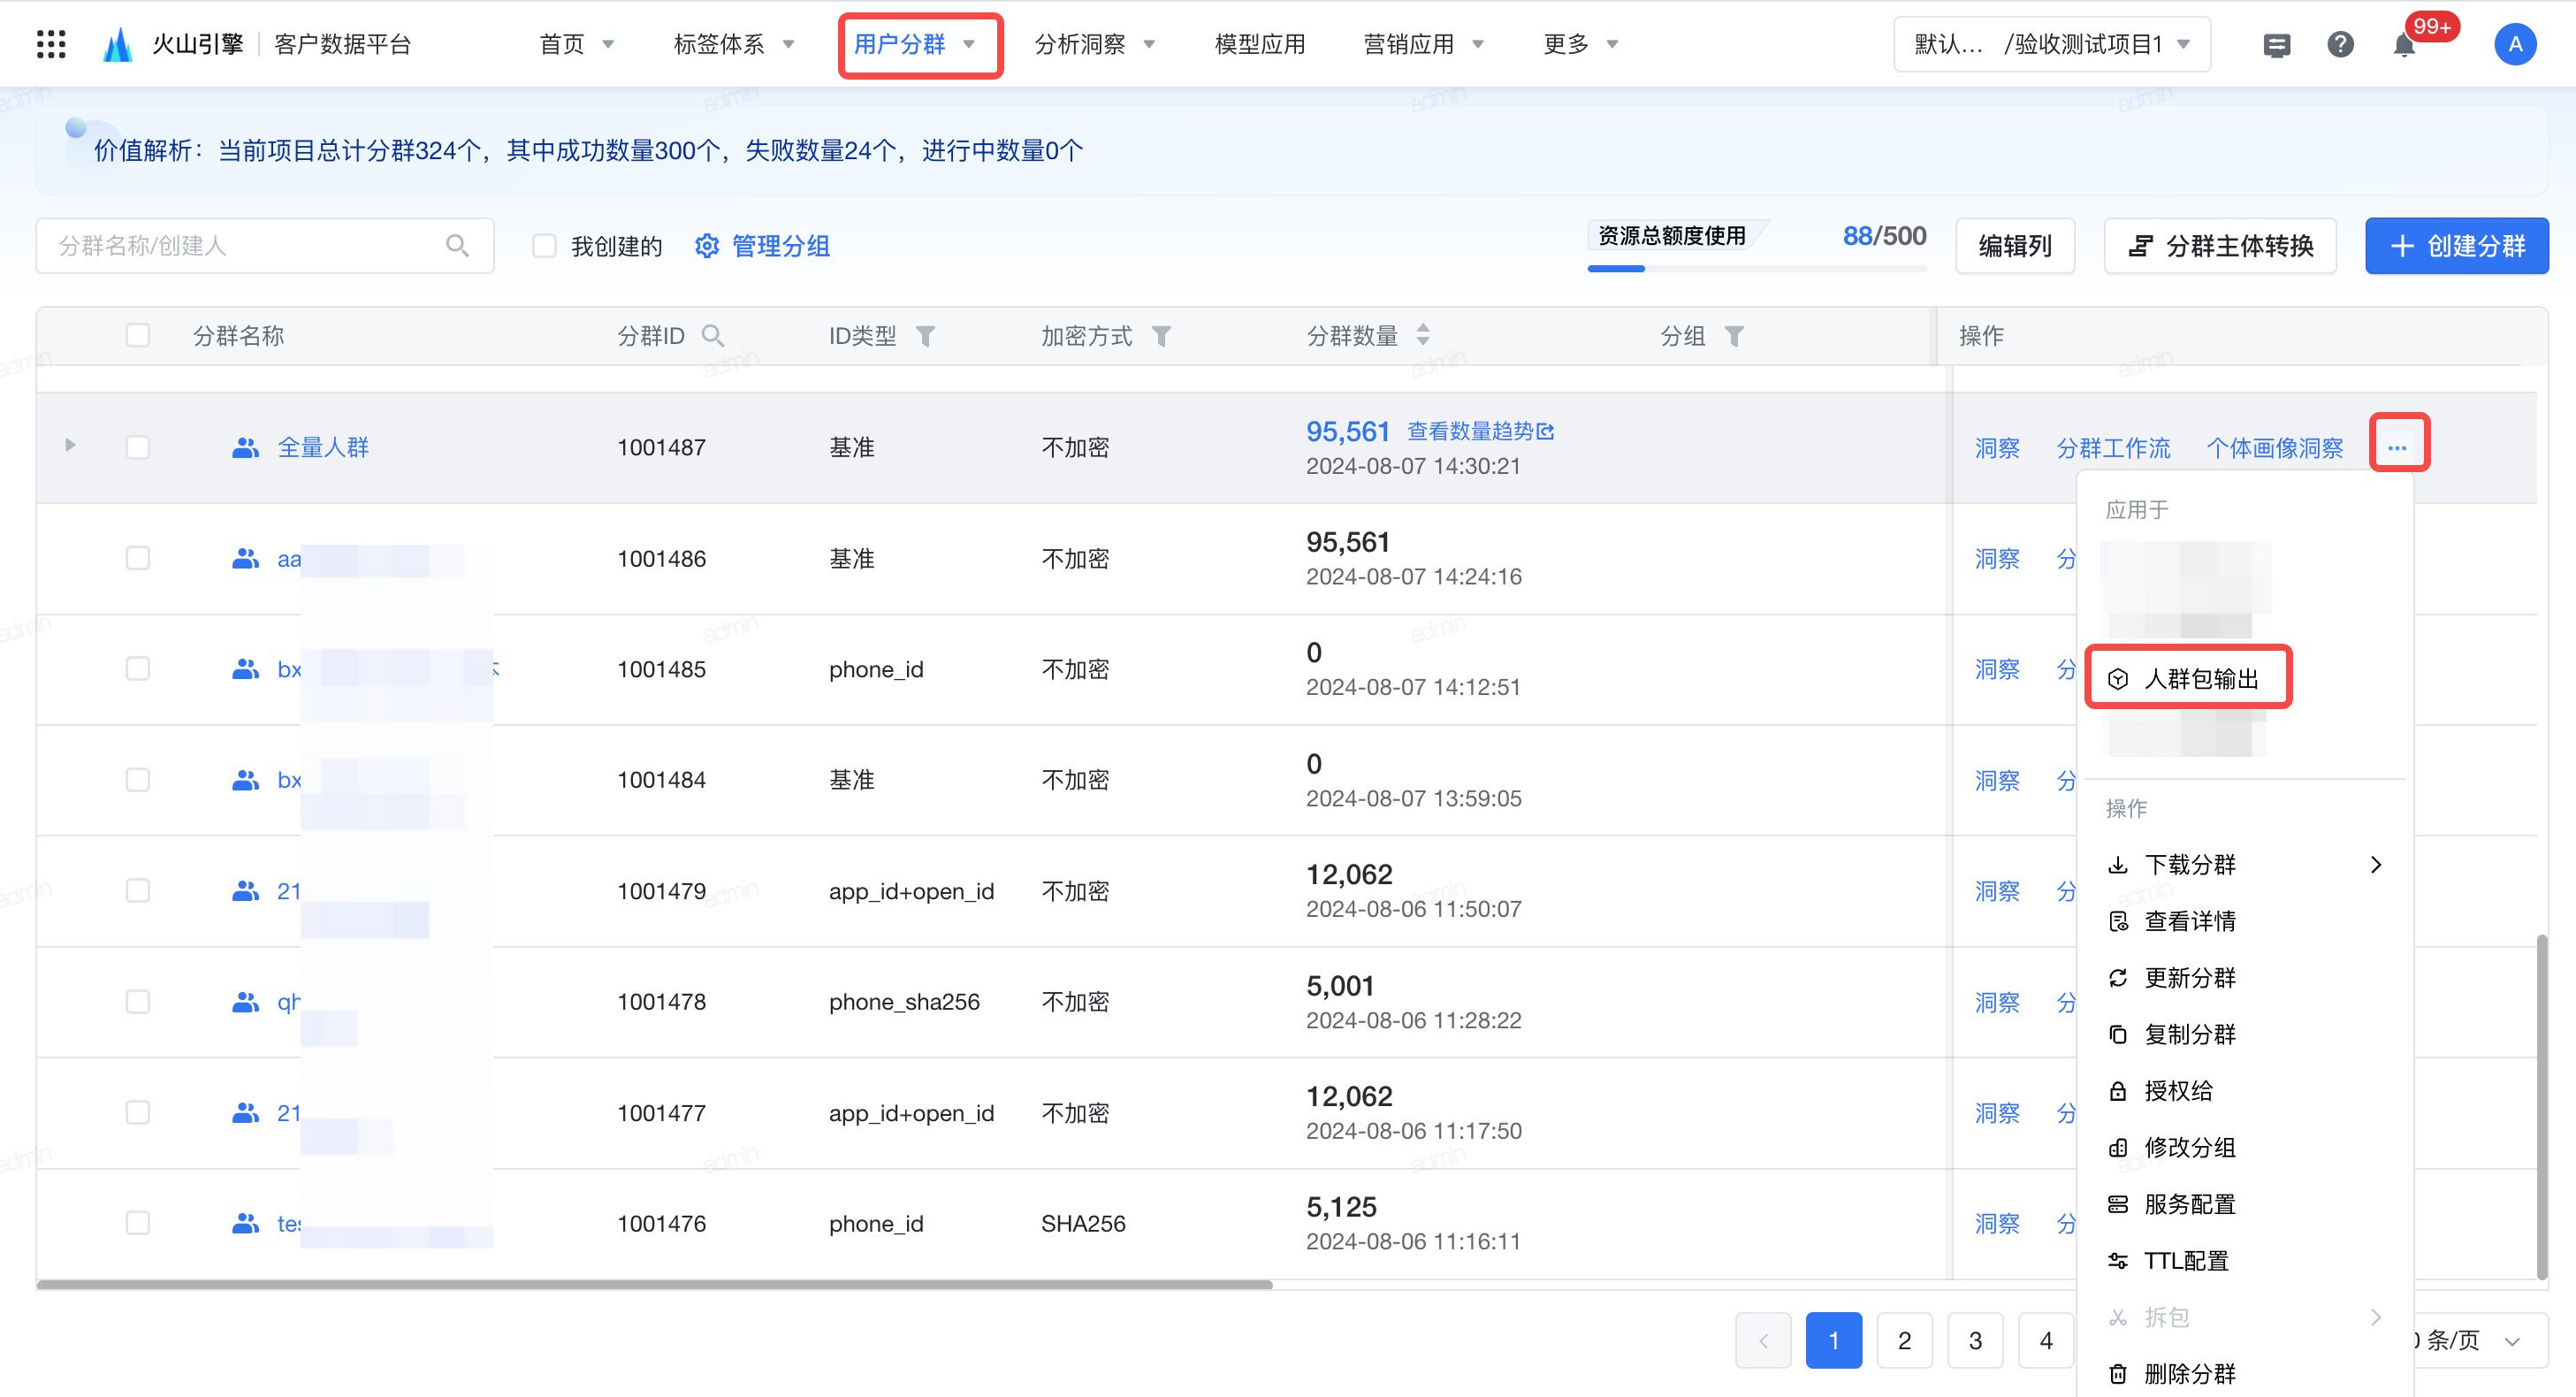
Task: Select checkbox for row 1001485
Action: coord(138,669)
